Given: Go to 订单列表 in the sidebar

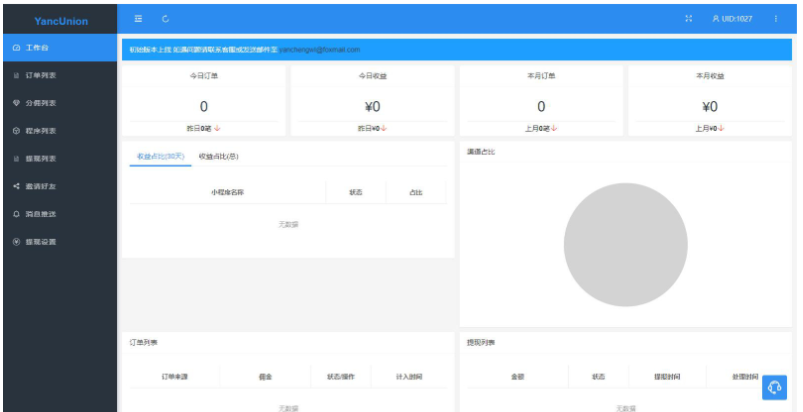Looking at the screenshot, I should point(40,76).
